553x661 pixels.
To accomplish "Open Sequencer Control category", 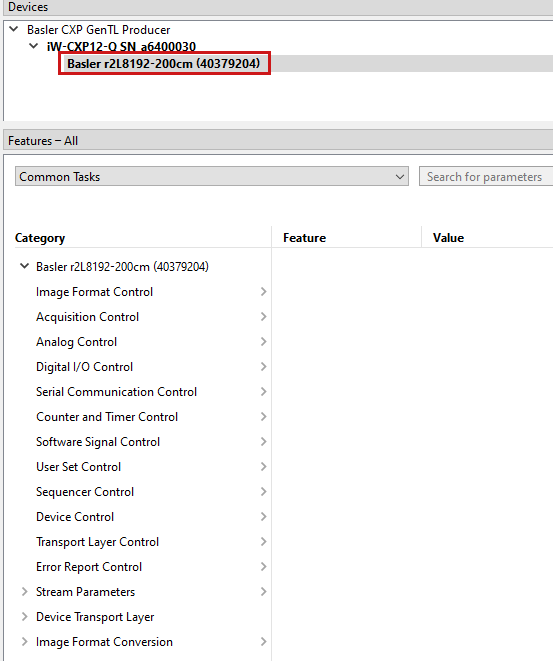I will [85, 492].
